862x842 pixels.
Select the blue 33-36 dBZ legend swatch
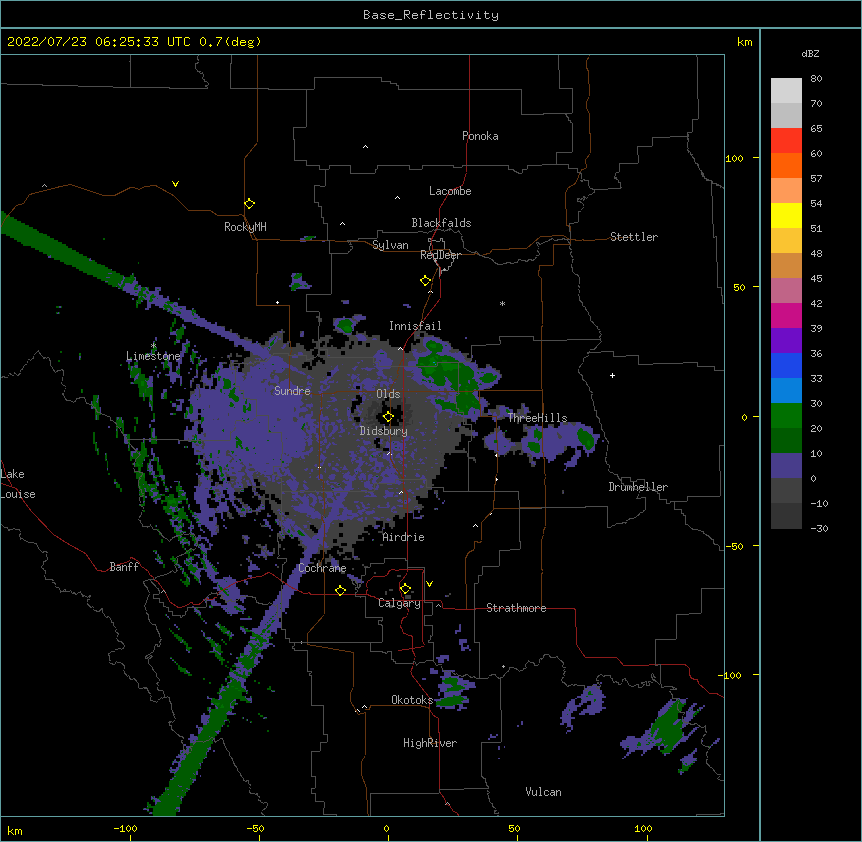click(x=786, y=365)
